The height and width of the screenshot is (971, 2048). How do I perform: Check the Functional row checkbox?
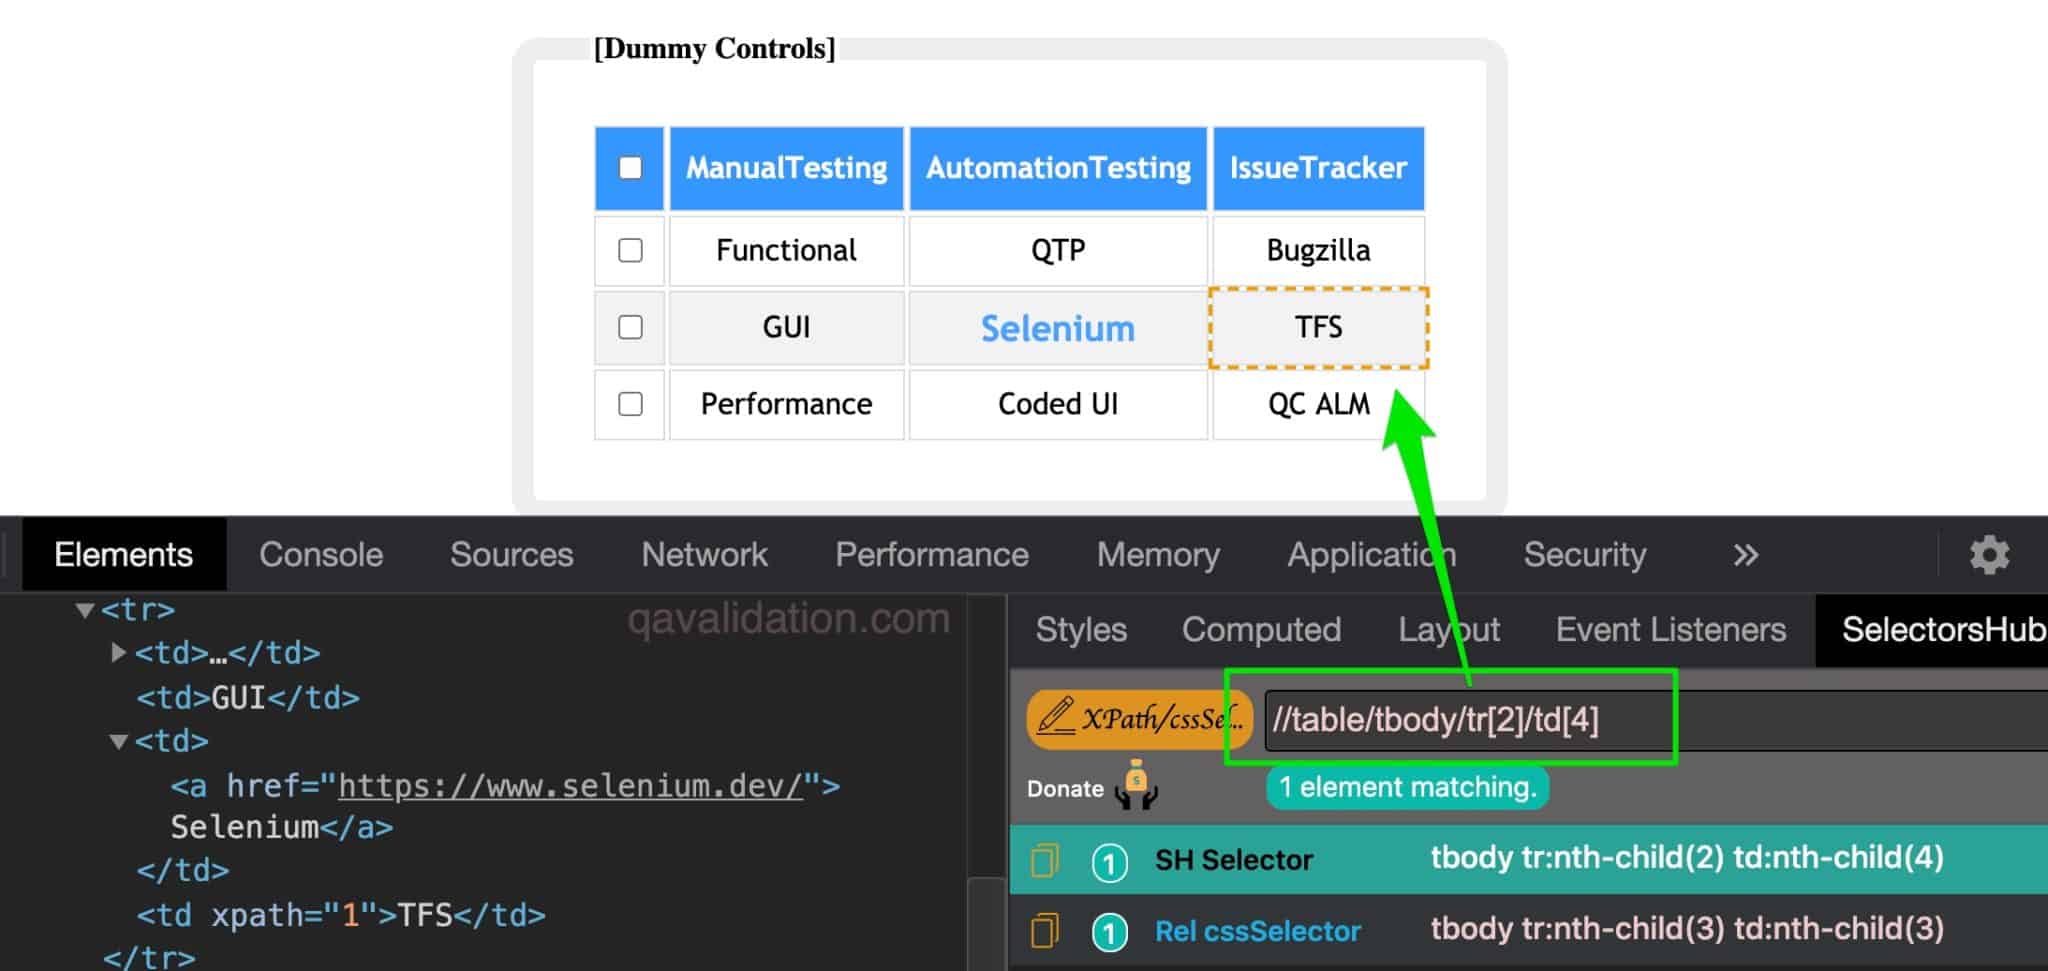pyautogui.click(x=630, y=250)
